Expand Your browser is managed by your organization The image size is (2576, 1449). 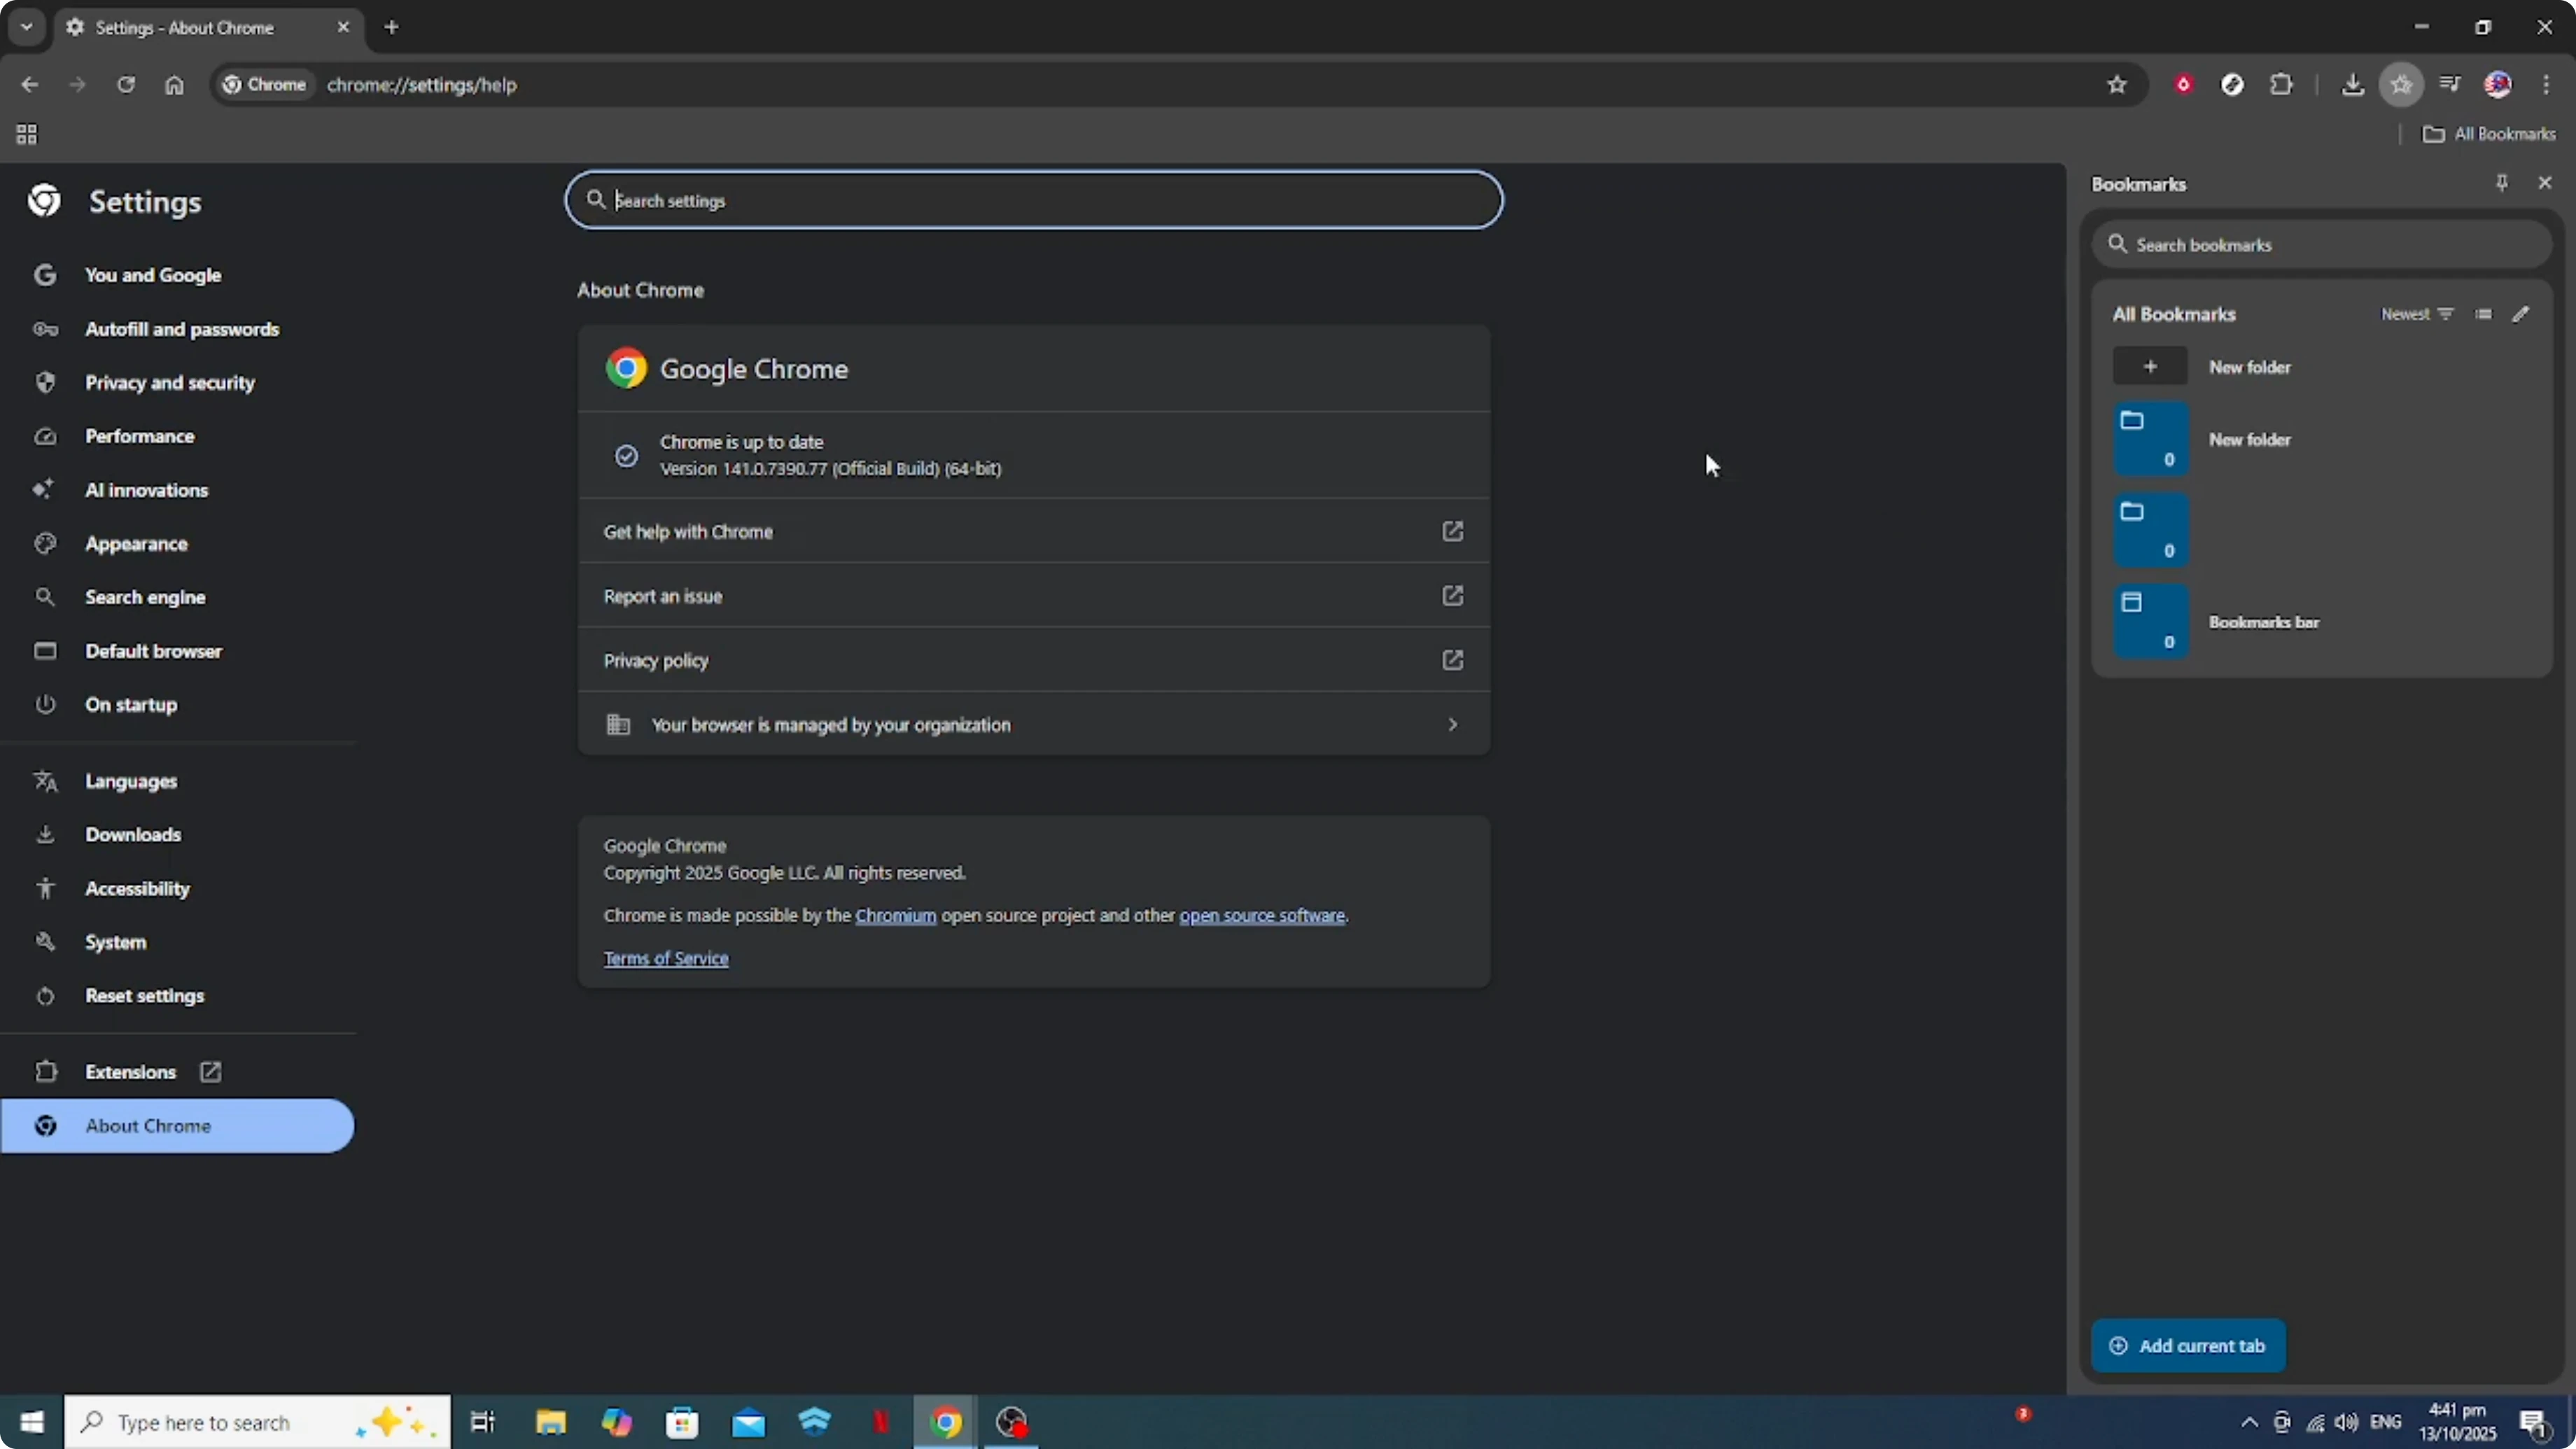point(1034,724)
